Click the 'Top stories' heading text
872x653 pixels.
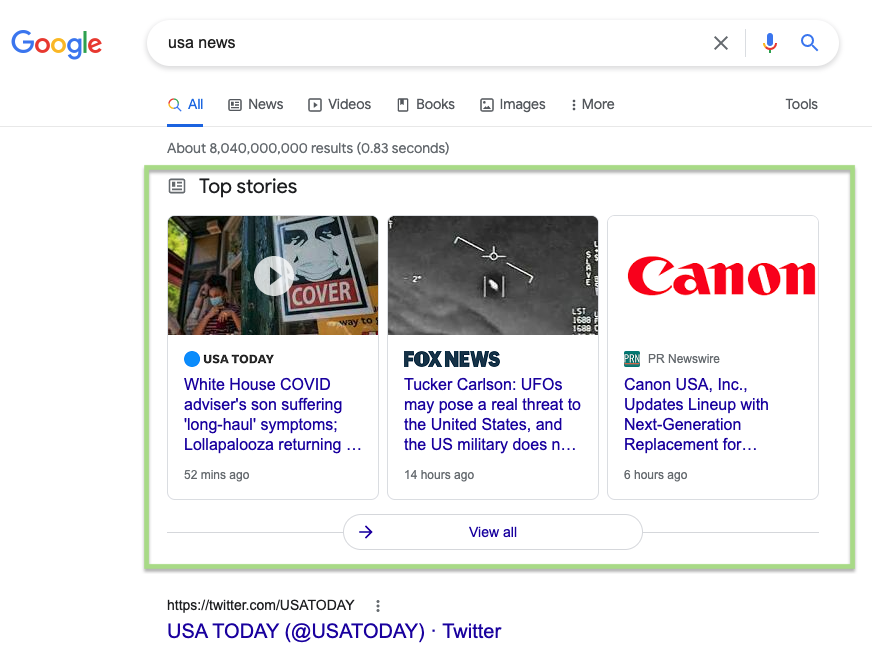248,186
